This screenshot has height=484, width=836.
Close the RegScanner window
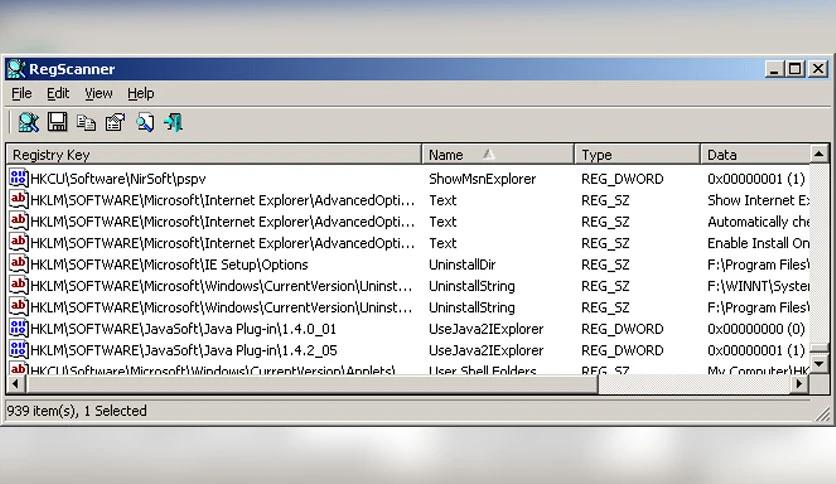coord(818,69)
